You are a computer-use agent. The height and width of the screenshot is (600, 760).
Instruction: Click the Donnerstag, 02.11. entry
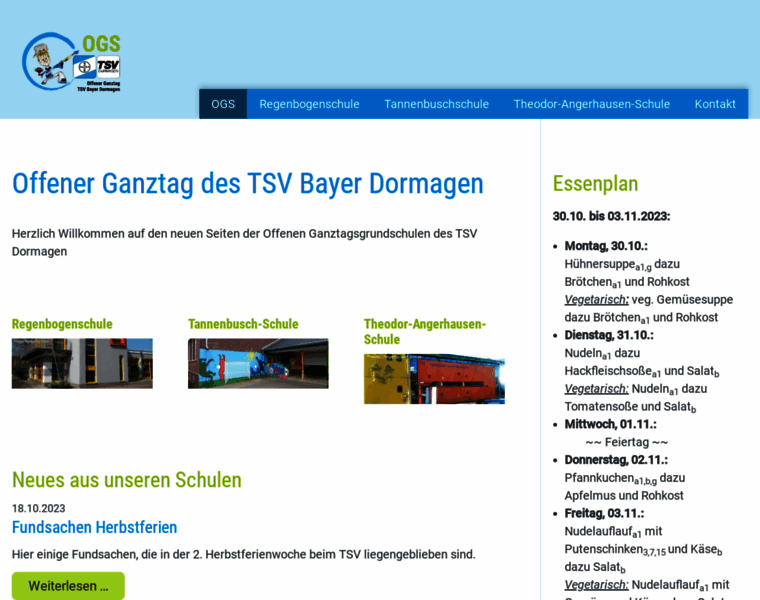click(616, 460)
